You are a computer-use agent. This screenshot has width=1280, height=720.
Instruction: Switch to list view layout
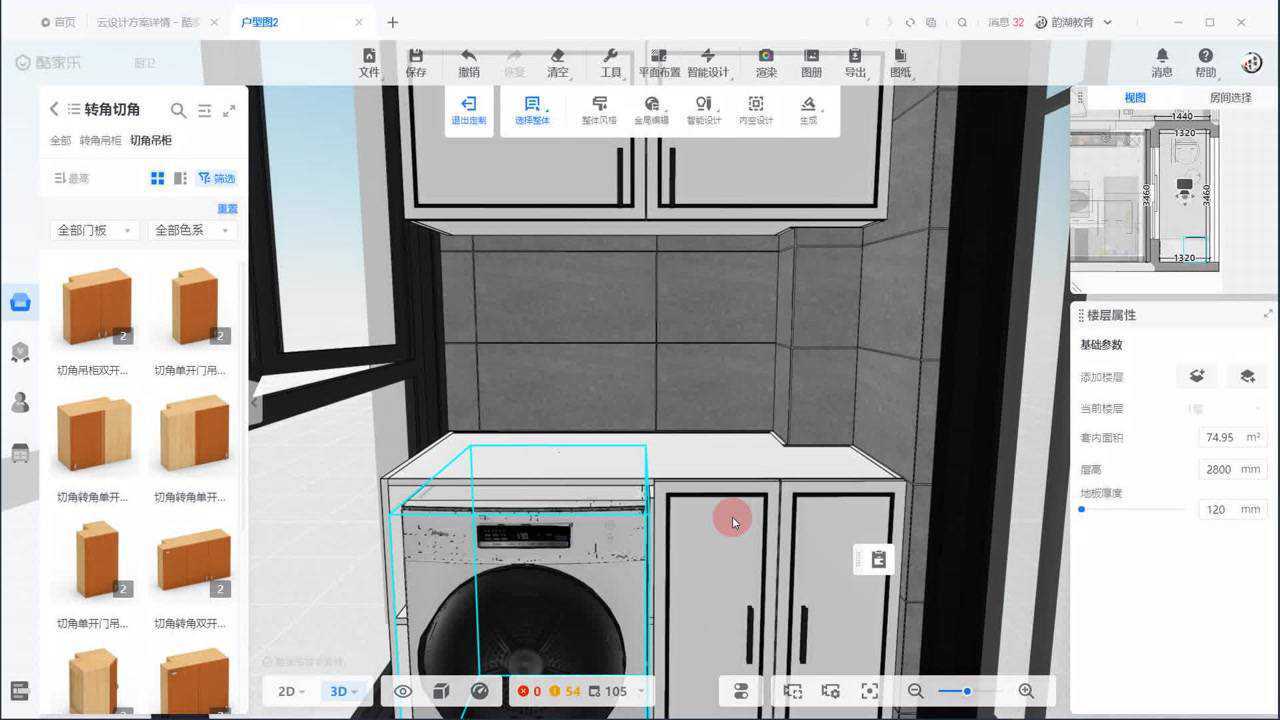click(x=181, y=178)
